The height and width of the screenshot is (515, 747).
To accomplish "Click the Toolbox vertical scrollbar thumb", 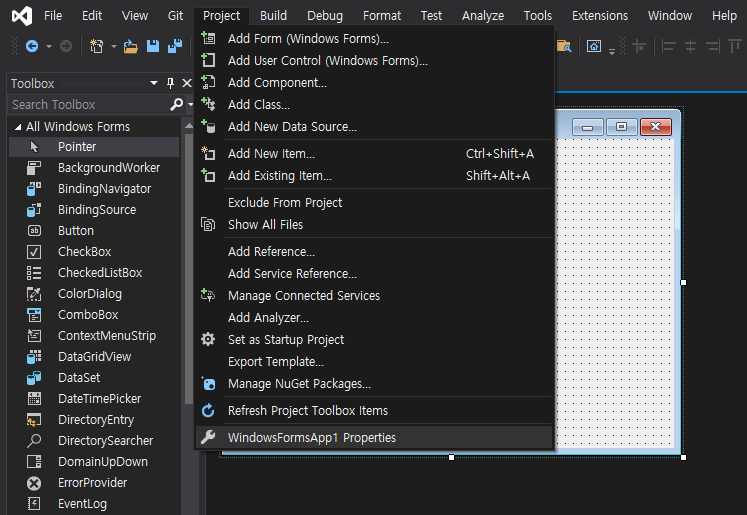I will [189, 269].
